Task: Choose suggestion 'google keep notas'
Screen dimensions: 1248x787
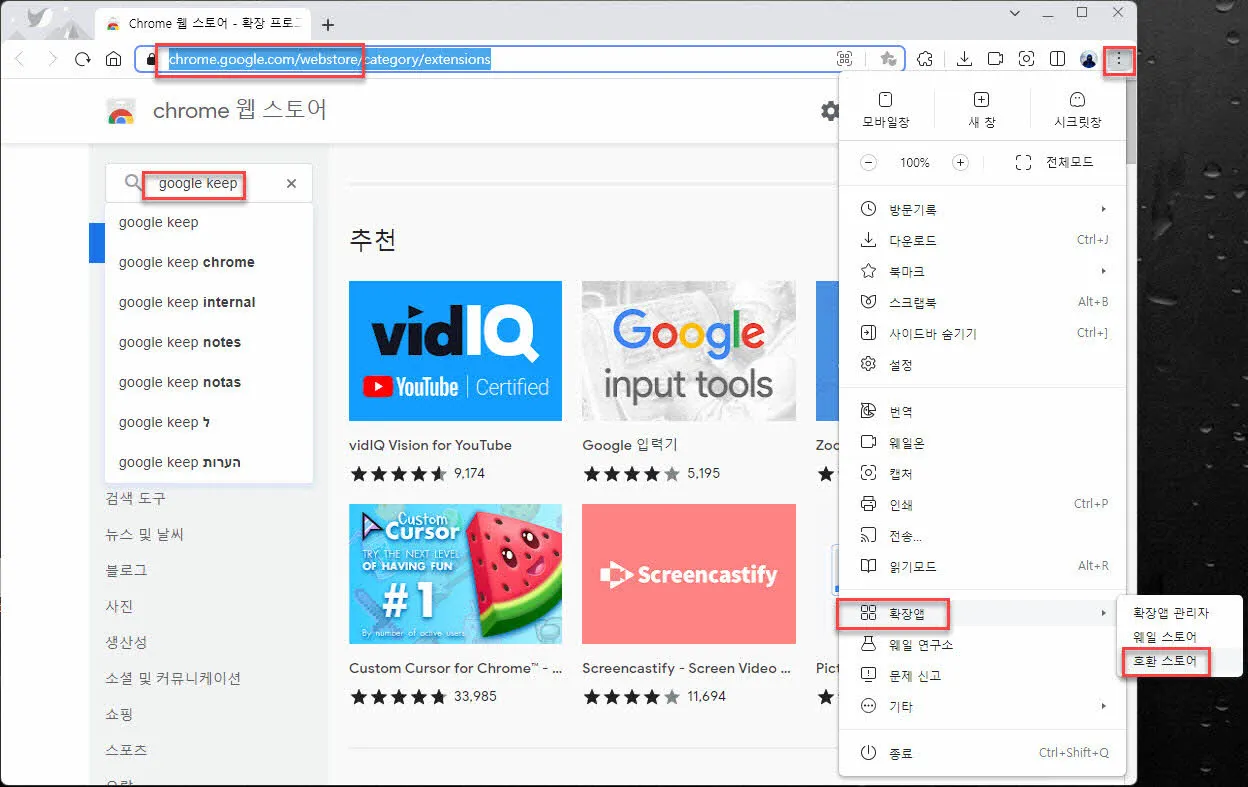Action: click(209, 382)
